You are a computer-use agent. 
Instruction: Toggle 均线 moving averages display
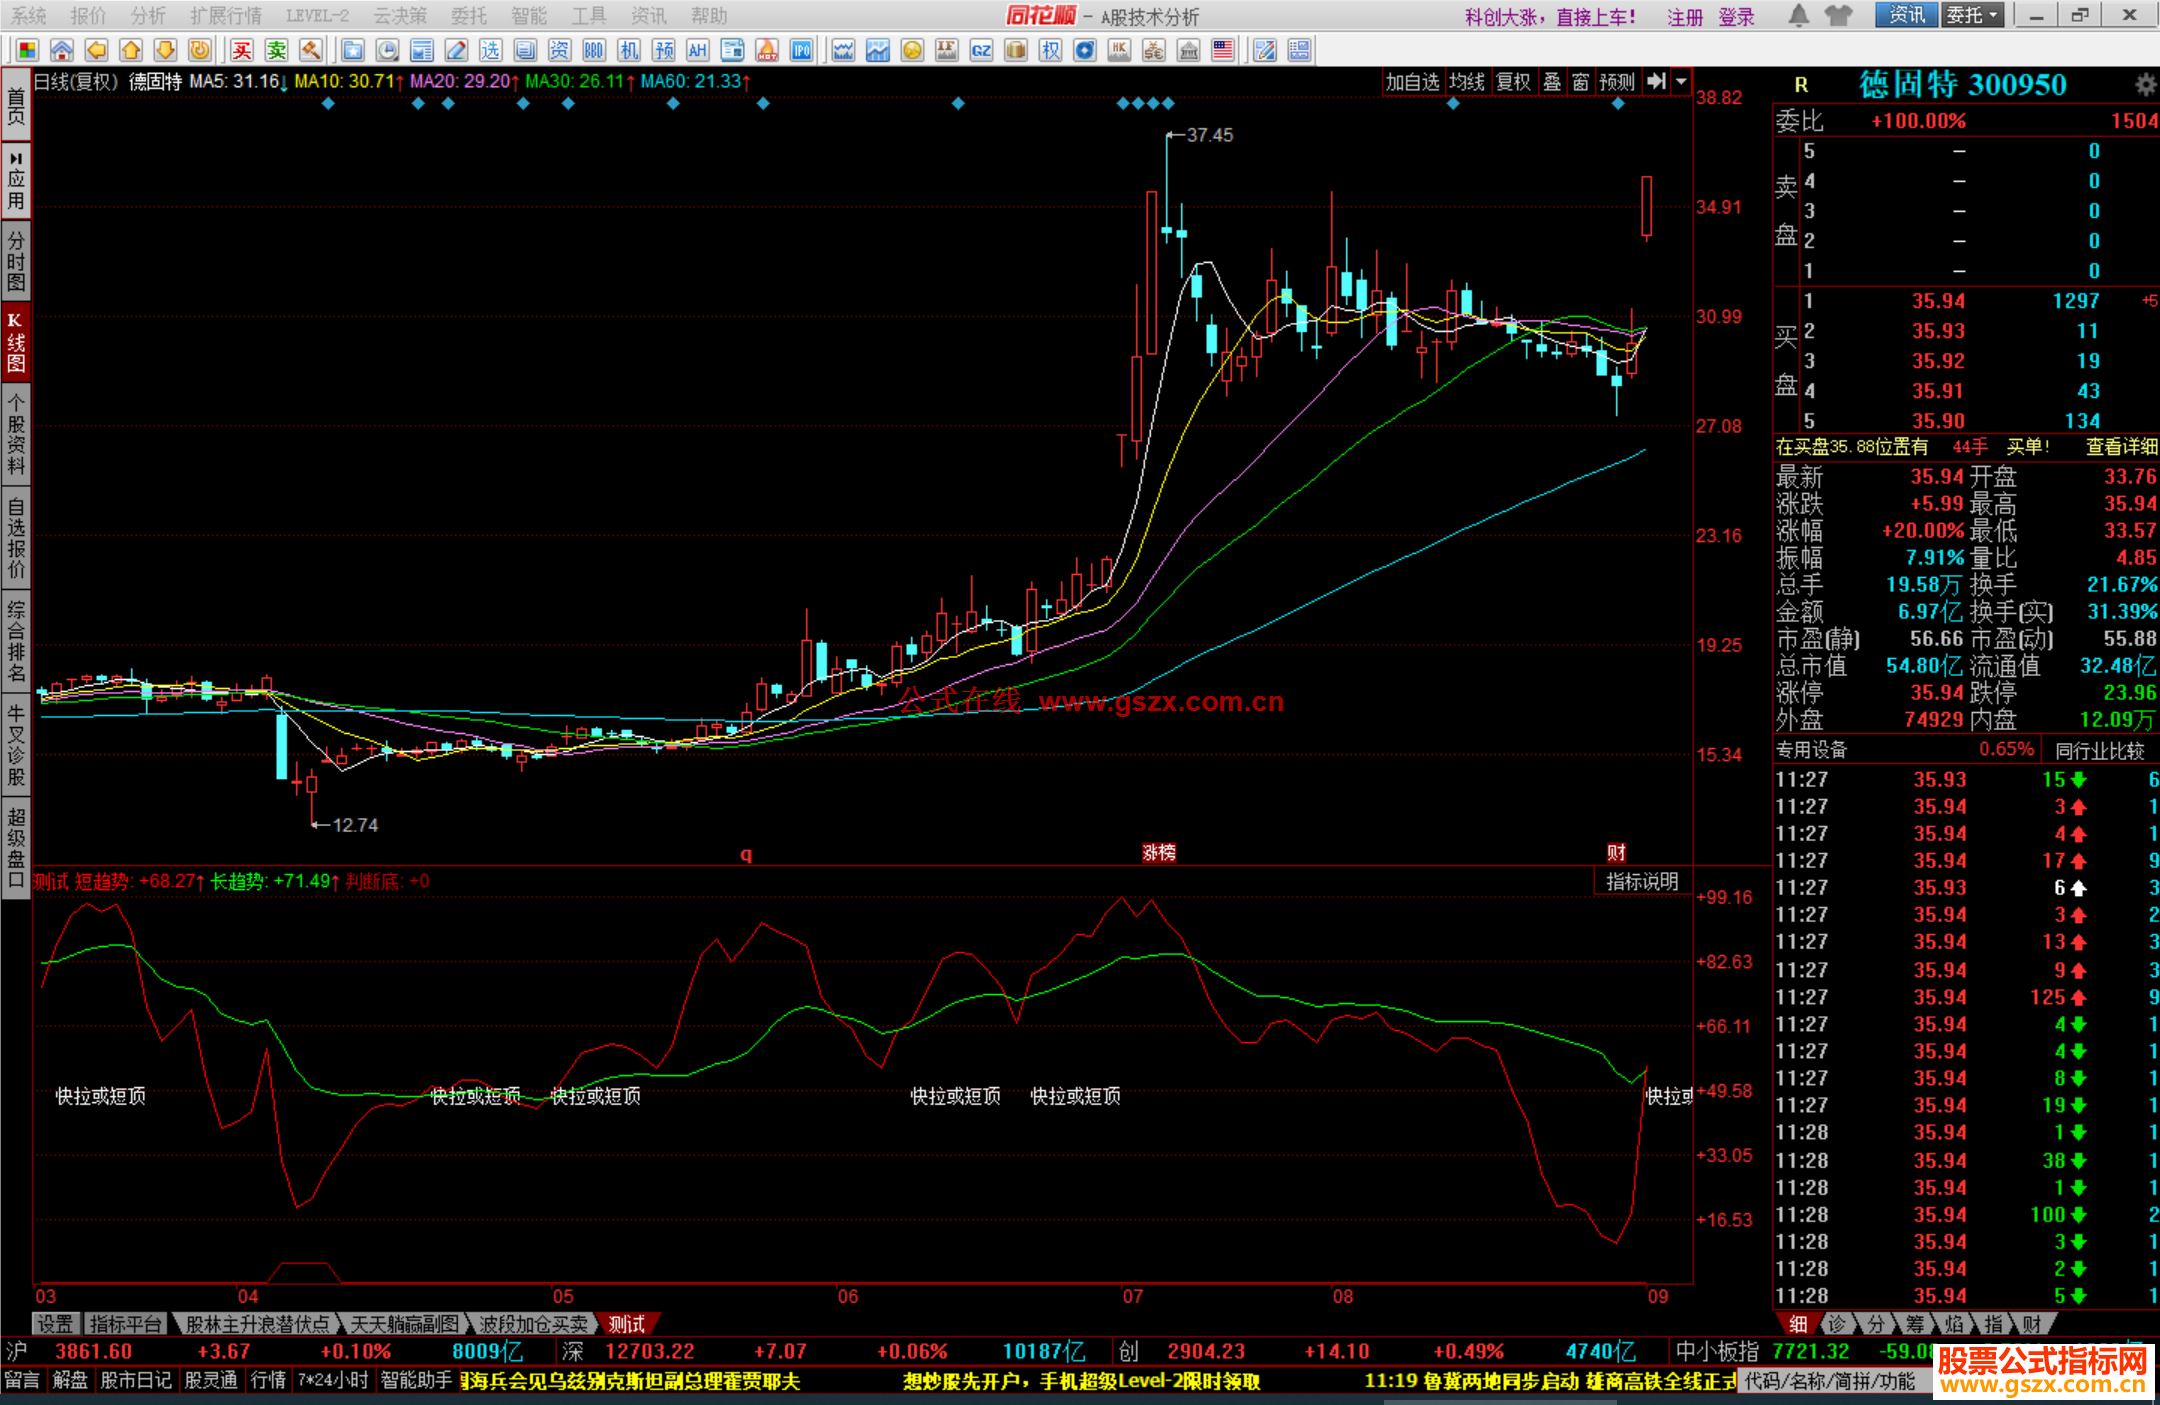1467,82
